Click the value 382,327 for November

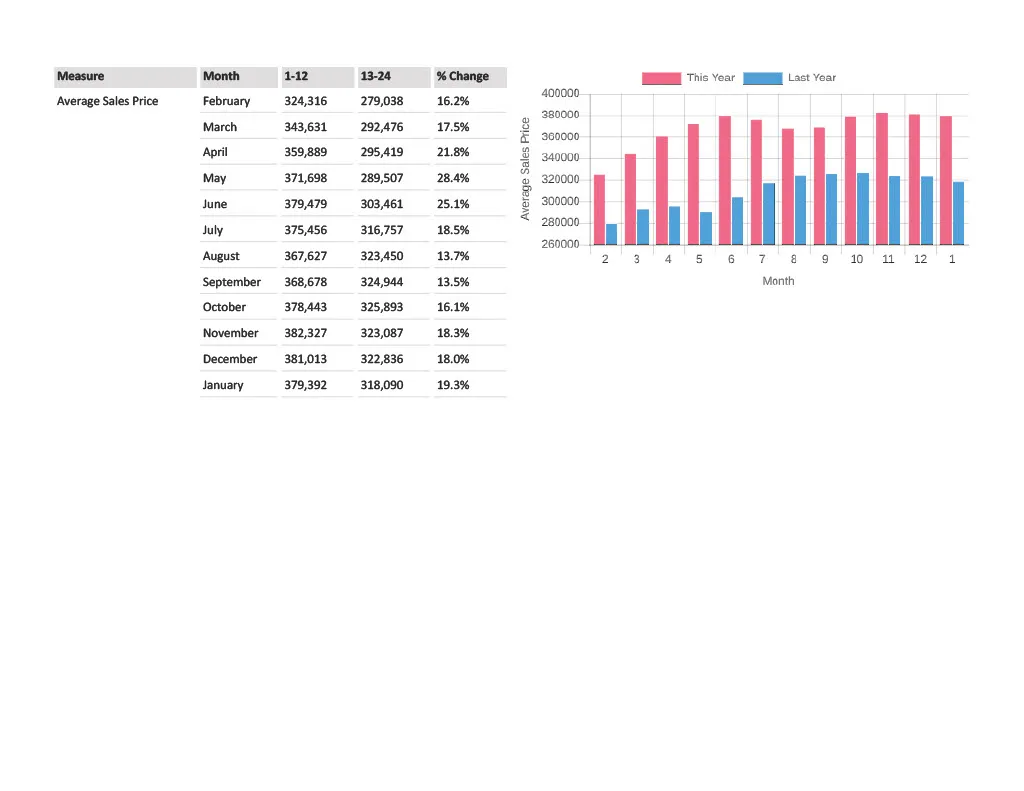click(306, 333)
